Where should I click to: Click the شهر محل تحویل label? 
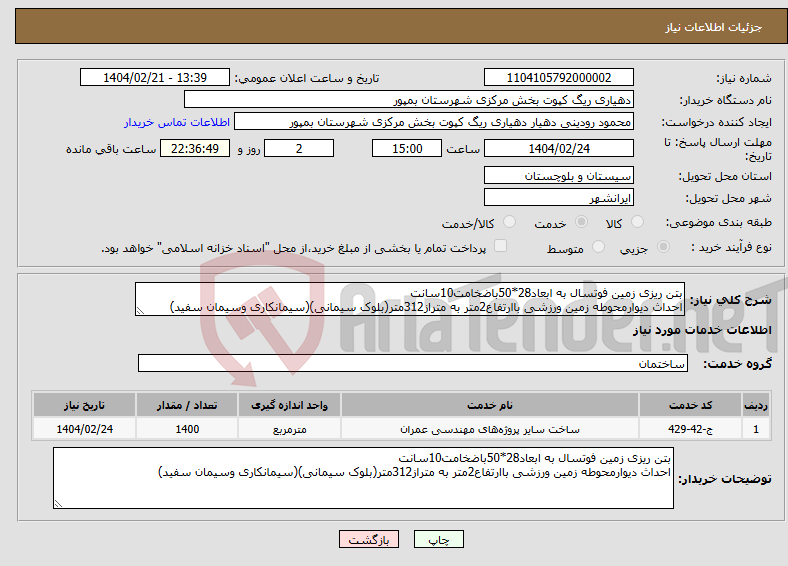[729, 198]
